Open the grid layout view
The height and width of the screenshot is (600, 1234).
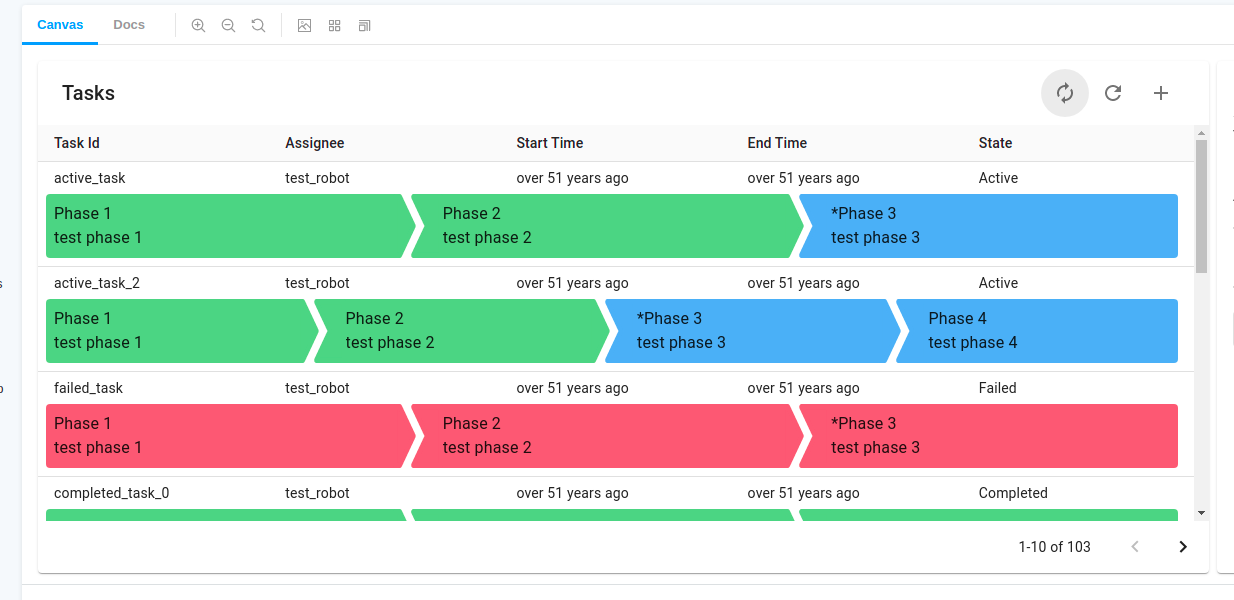pyautogui.click(x=334, y=25)
